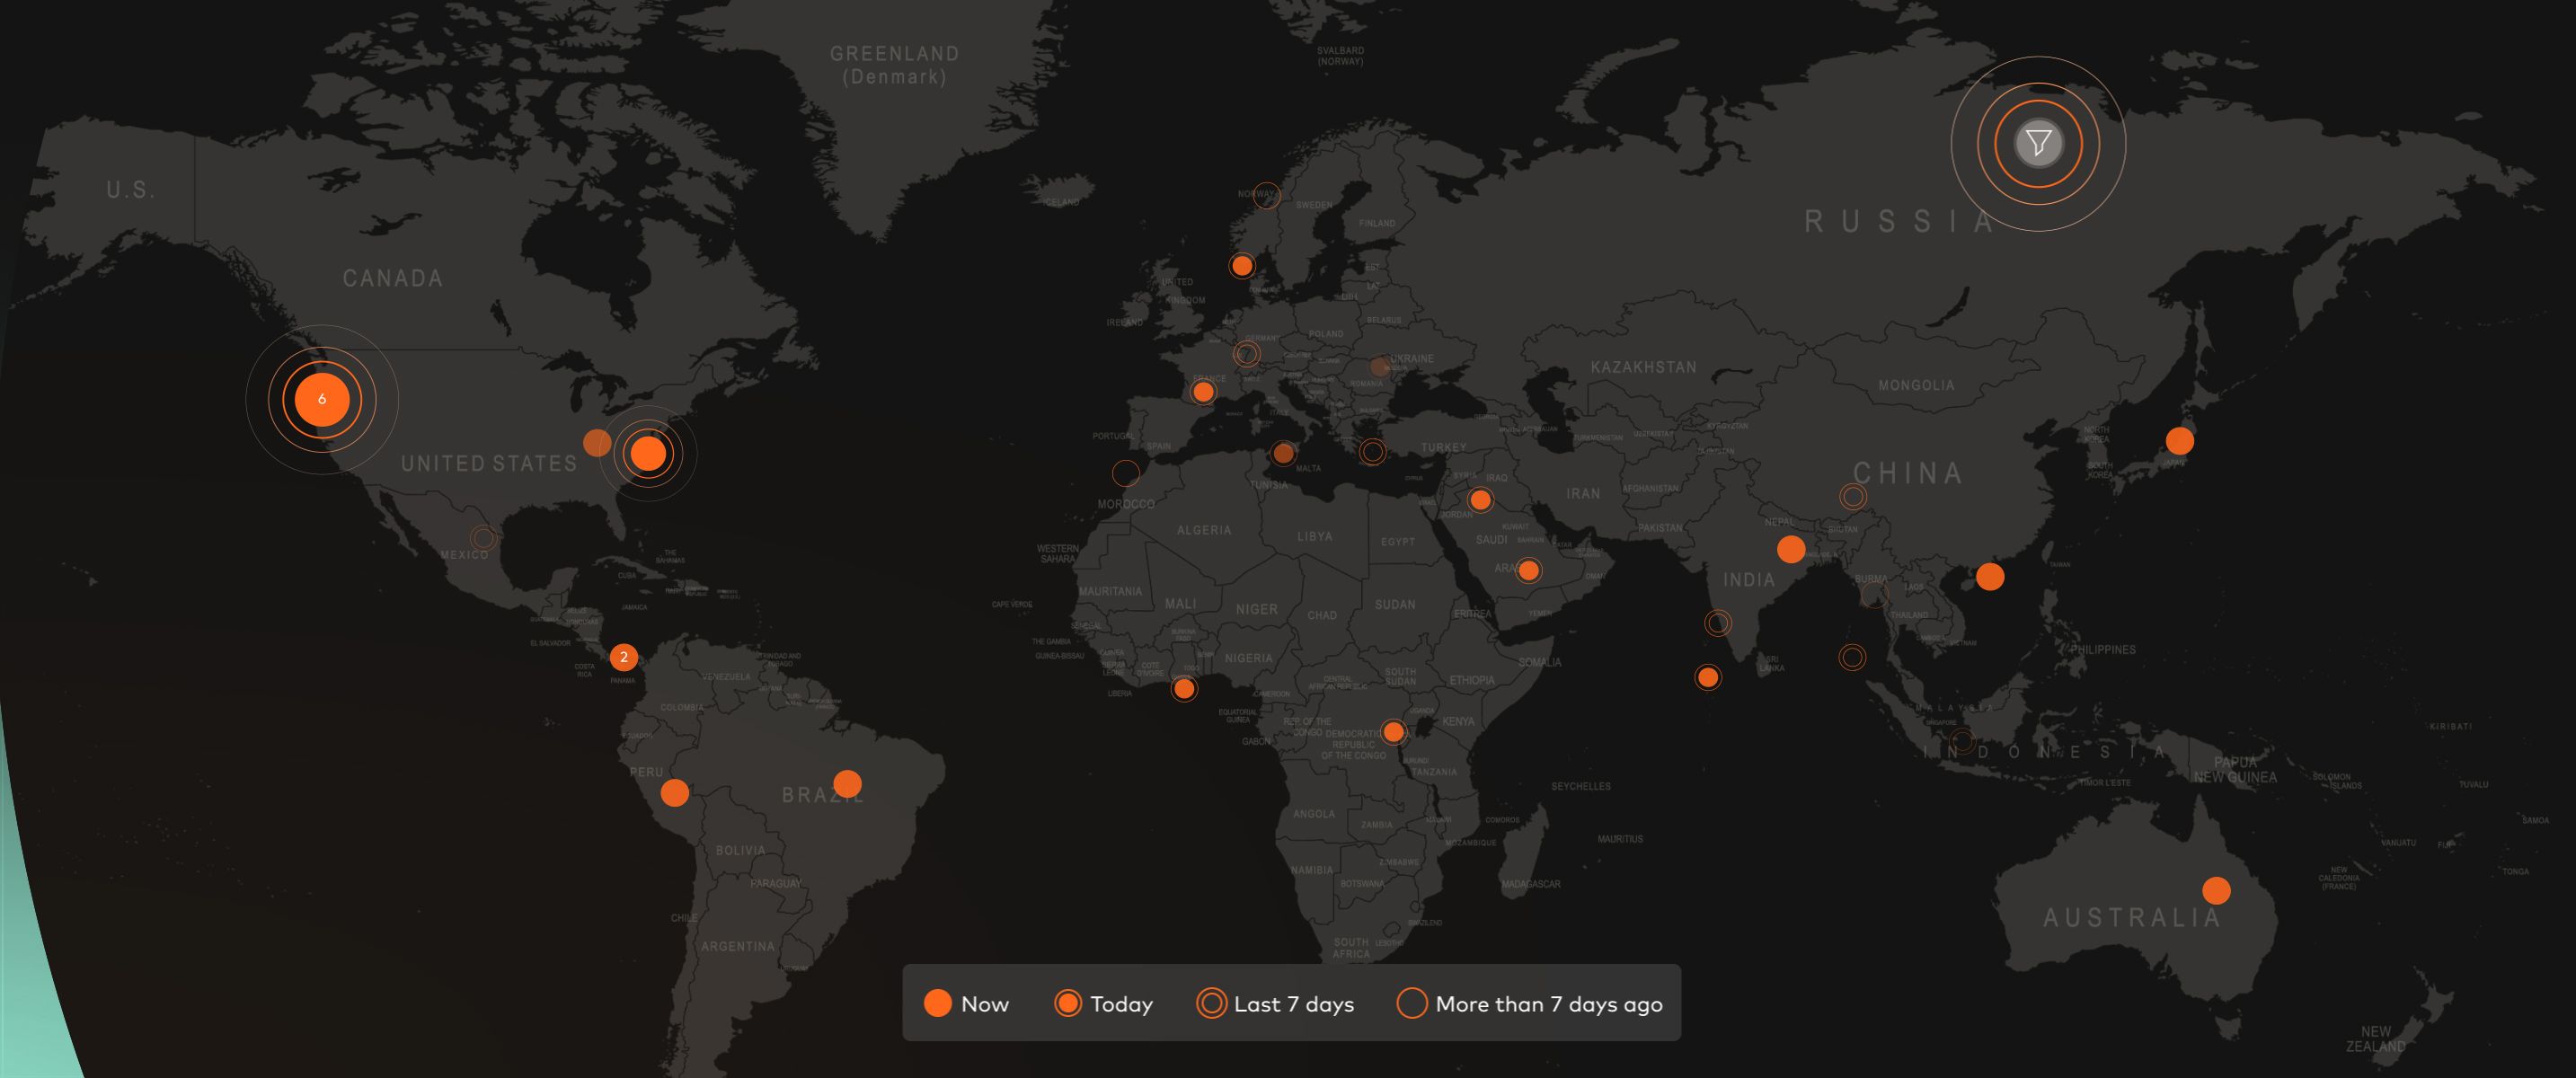This screenshot has height=1078, width=2576.
Task: Click the marker in Saudi Arabia
Action: click(x=1528, y=571)
